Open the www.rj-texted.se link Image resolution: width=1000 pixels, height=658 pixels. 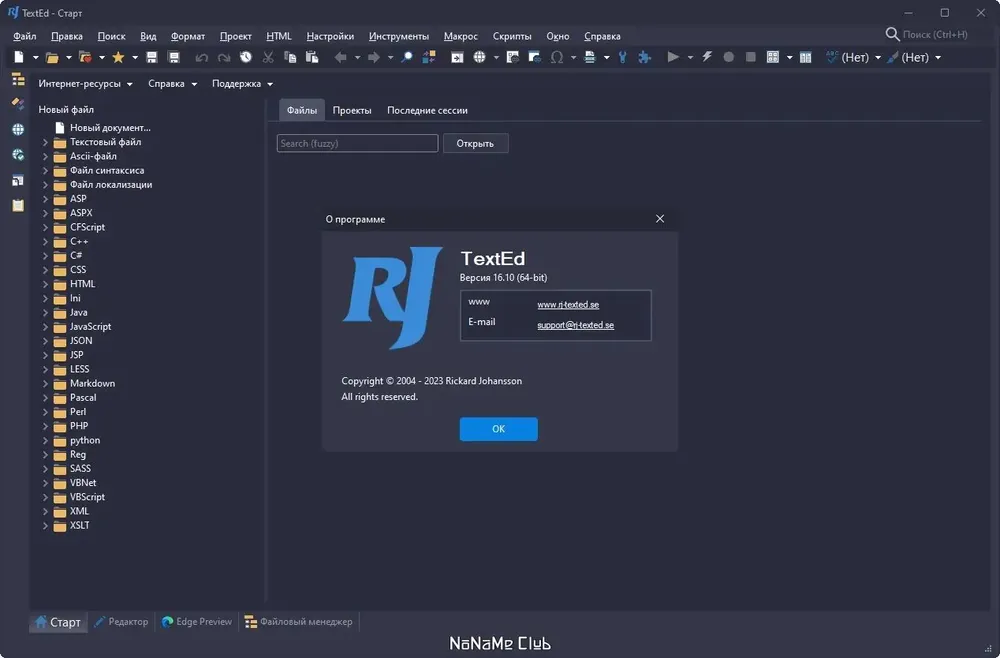point(568,305)
